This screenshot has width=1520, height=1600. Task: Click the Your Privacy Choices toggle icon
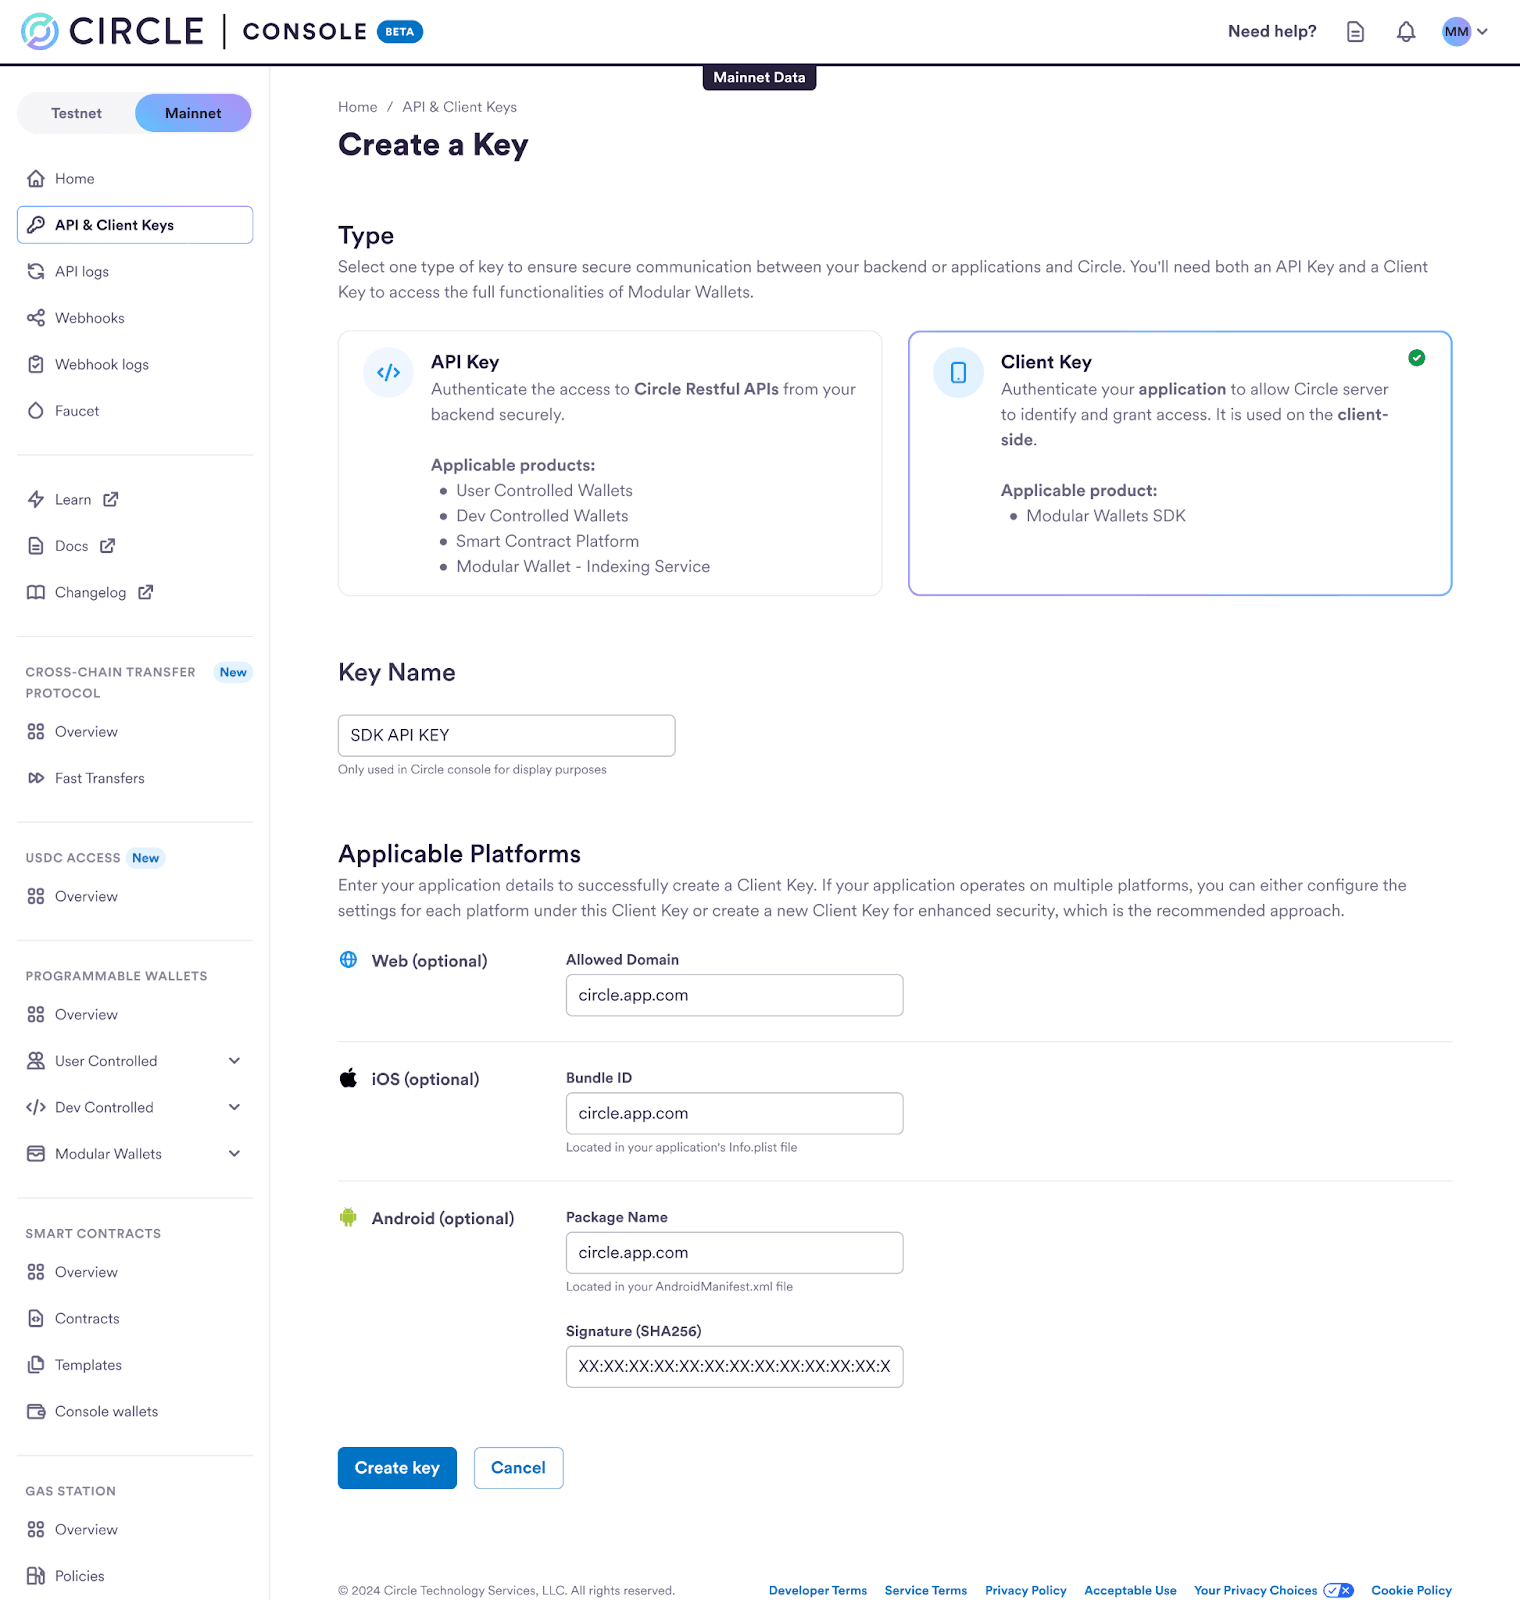(1338, 1590)
